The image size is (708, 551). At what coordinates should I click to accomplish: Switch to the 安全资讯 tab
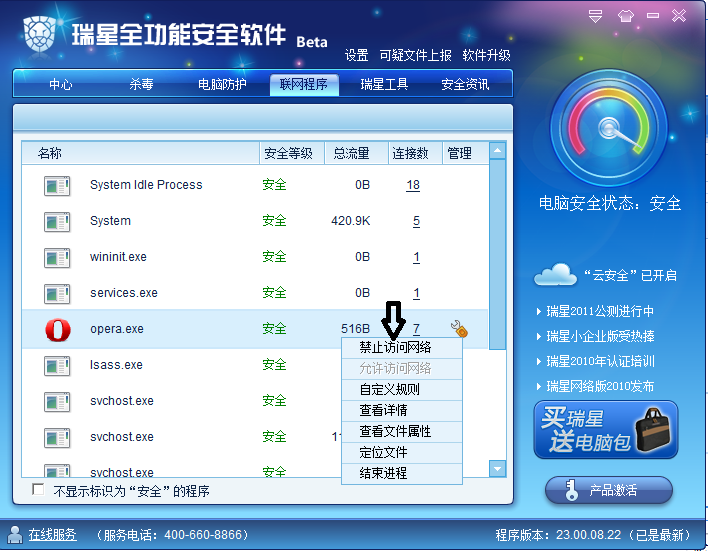[465, 84]
